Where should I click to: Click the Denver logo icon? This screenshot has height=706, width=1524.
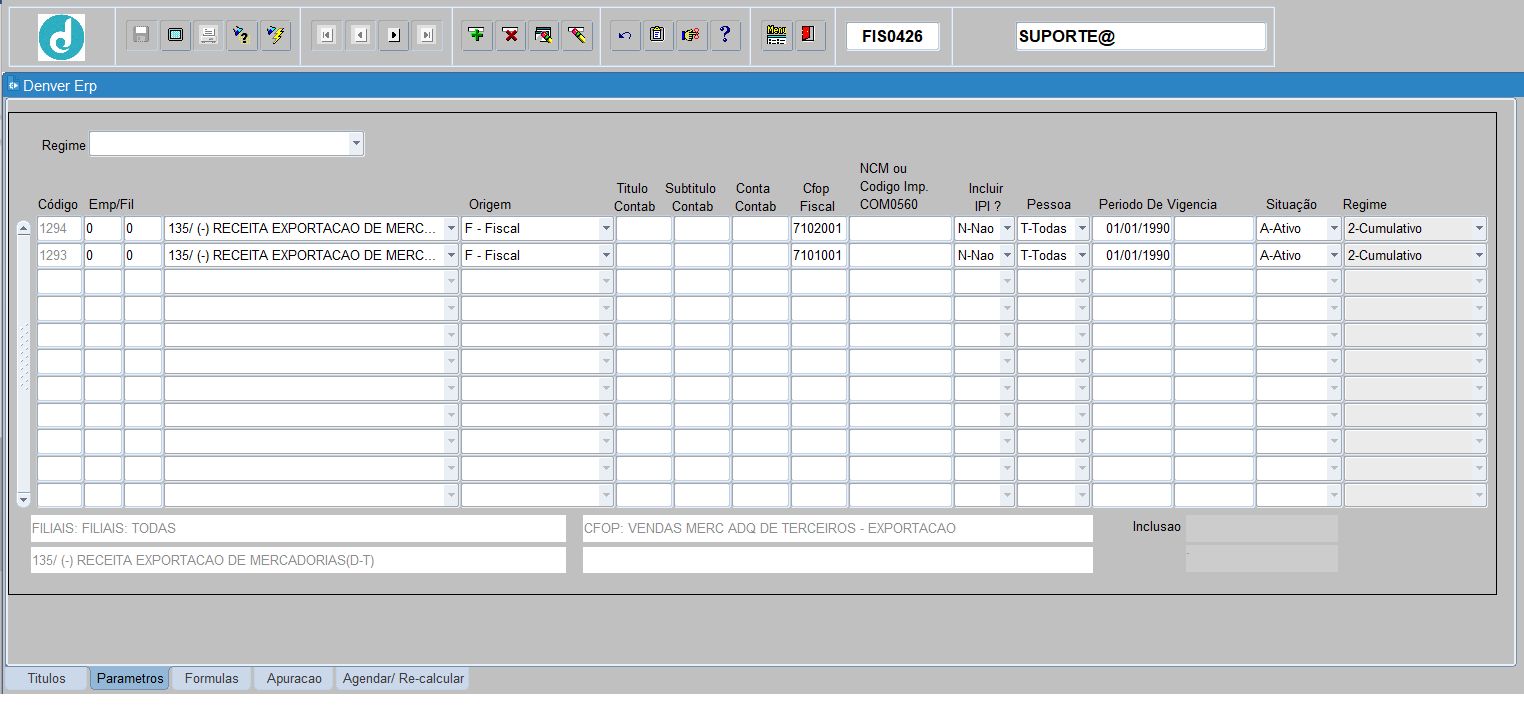61,37
